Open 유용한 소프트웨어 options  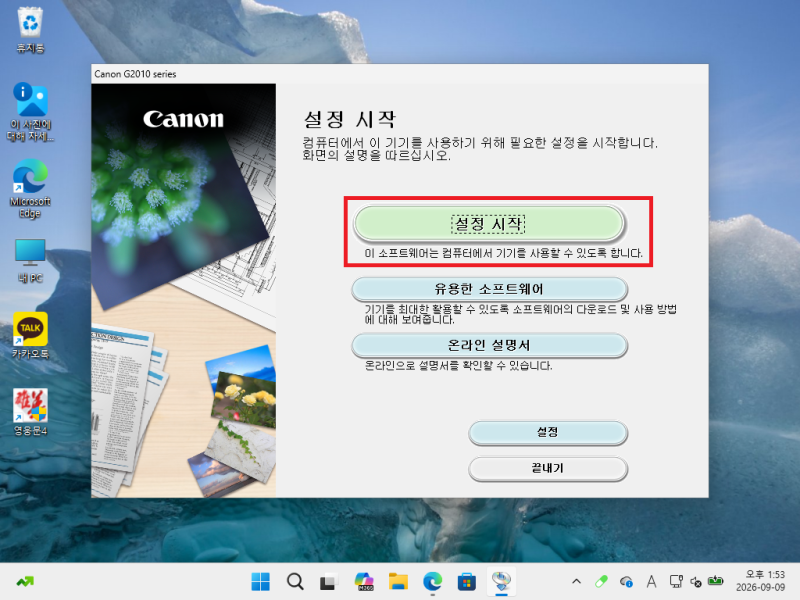[x=489, y=289]
